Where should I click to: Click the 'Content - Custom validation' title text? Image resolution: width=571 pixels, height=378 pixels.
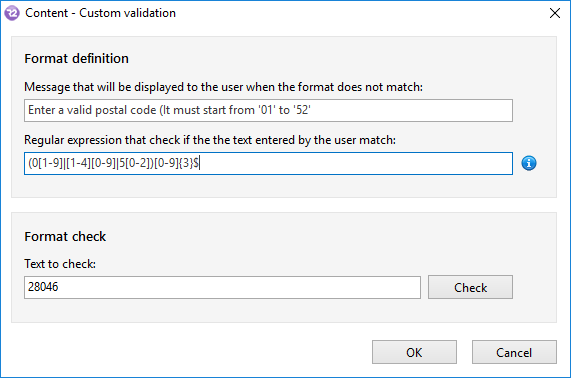pyautogui.click(x=101, y=13)
